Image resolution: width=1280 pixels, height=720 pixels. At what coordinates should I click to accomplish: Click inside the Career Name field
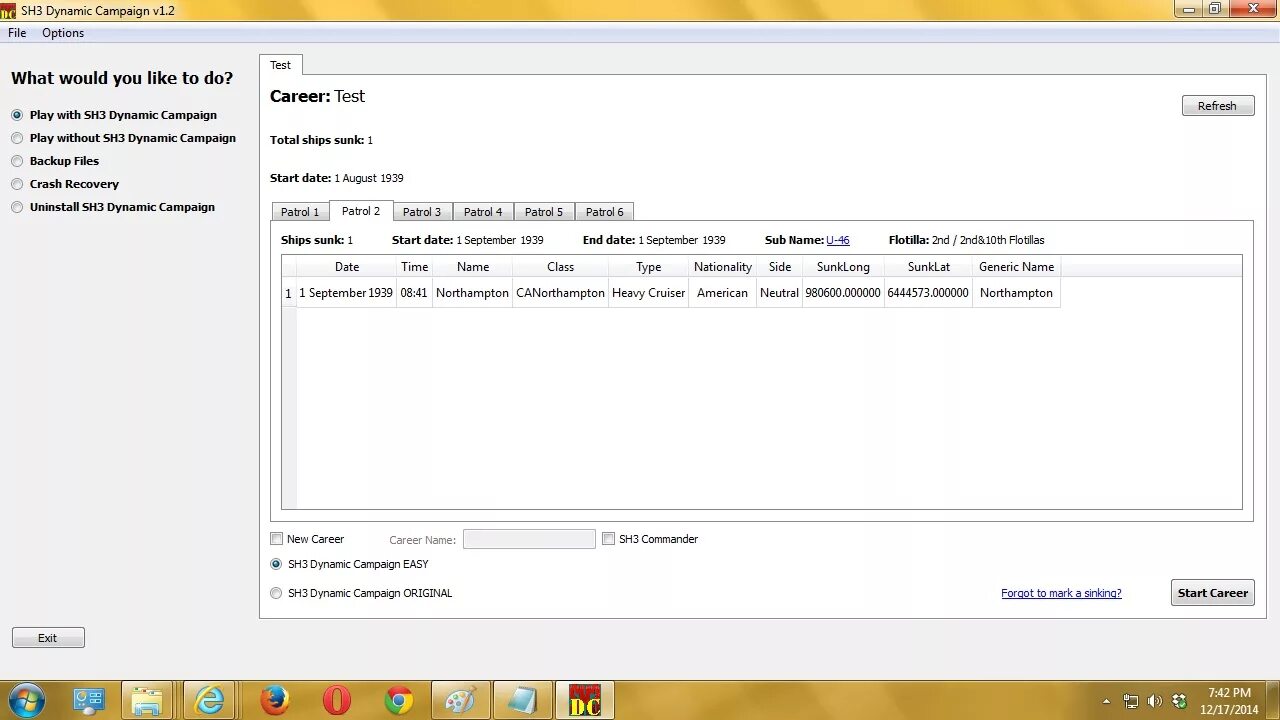(x=529, y=539)
